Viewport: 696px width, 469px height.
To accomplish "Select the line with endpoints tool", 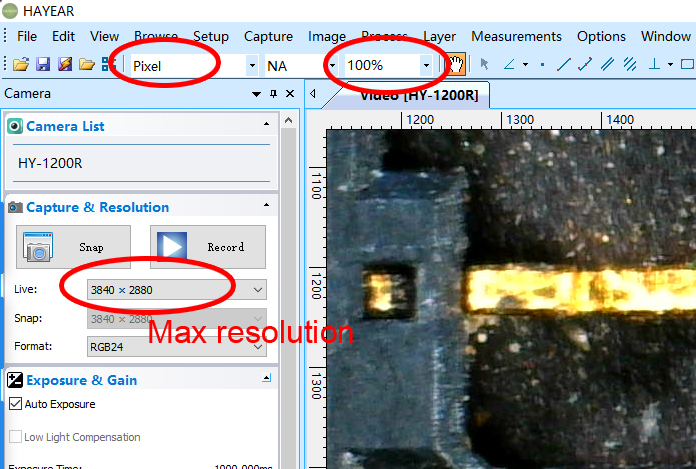I will (x=585, y=65).
